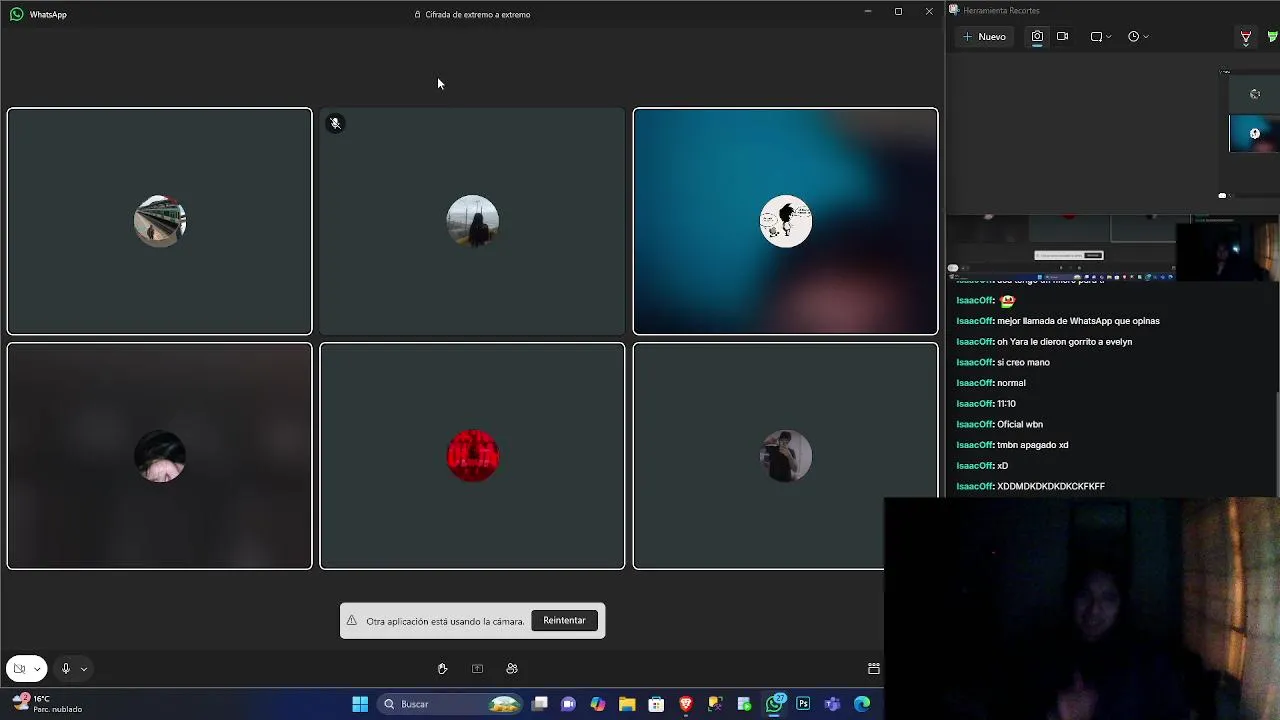Screen dimensions: 1280x720
Task: Raise hand in the WhatsApp call
Action: click(x=442, y=669)
